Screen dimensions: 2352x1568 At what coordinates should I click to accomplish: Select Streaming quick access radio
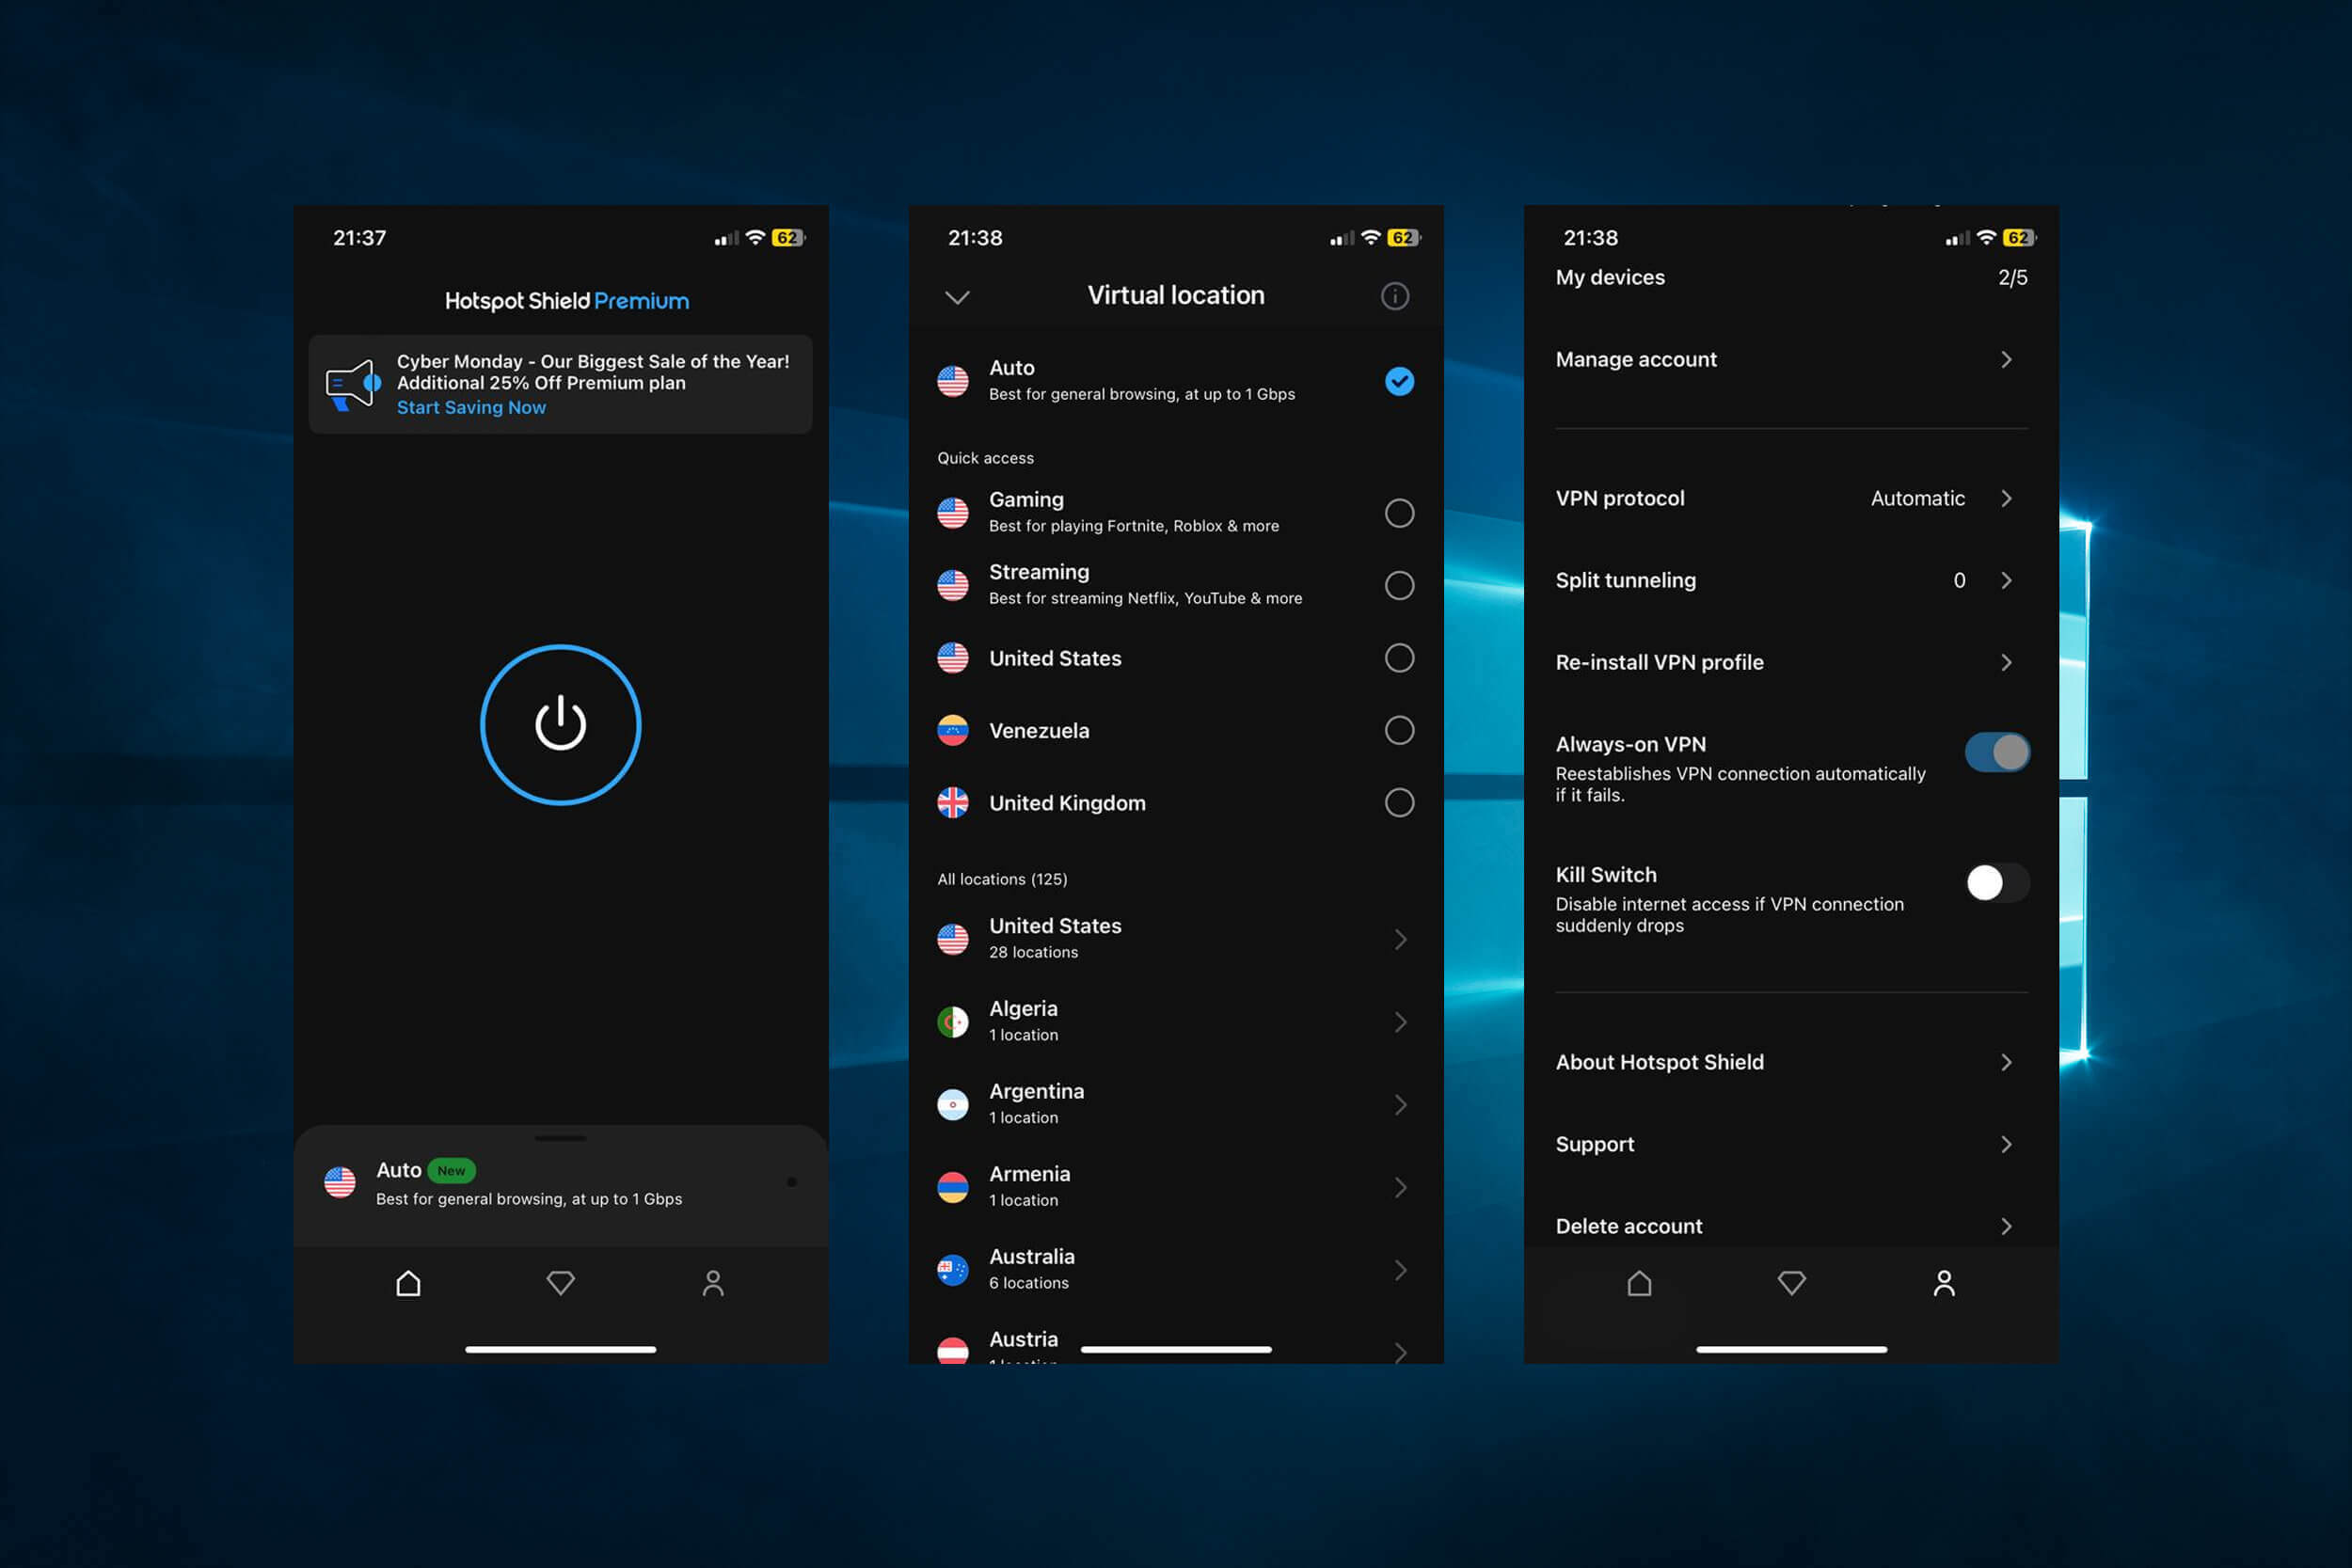[x=1399, y=585]
